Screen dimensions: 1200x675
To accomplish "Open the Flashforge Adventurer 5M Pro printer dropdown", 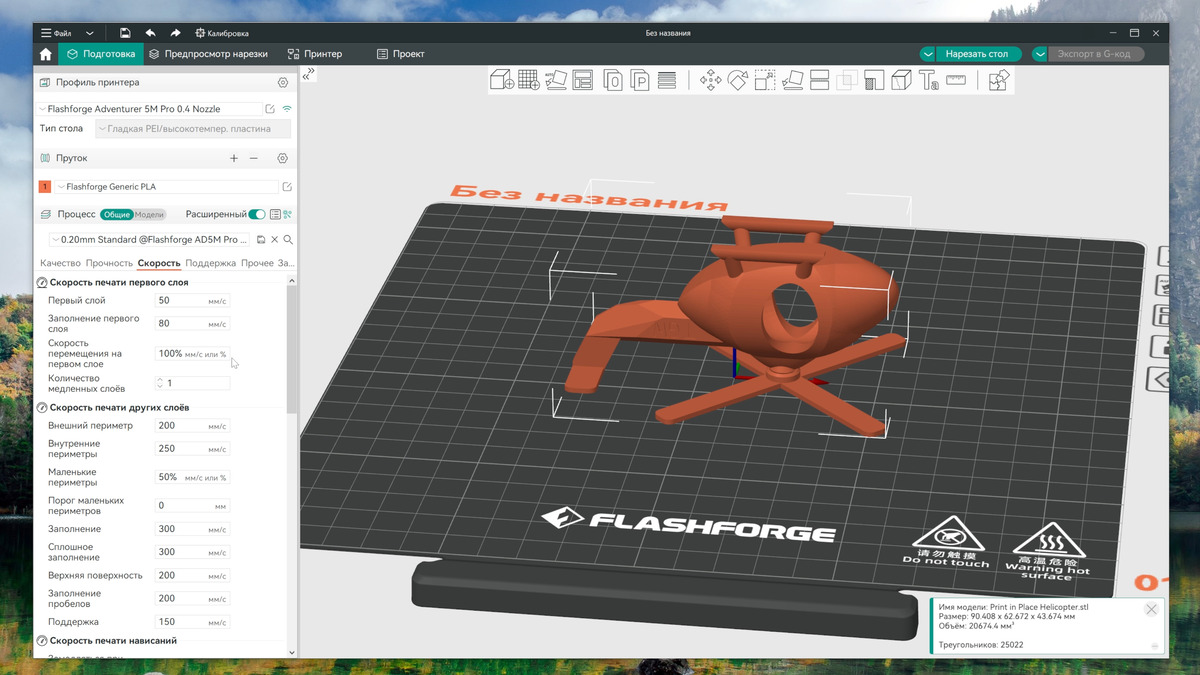I will [x=148, y=108].
